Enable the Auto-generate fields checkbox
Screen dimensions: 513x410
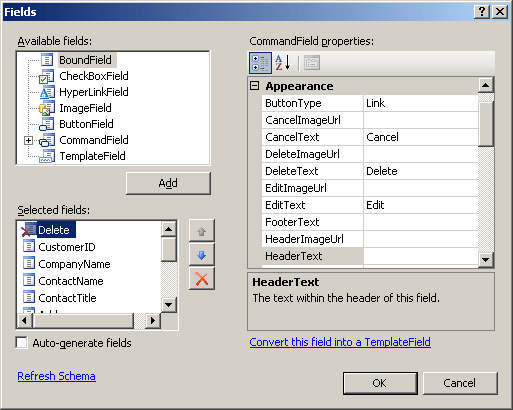(x=22, y=343)
